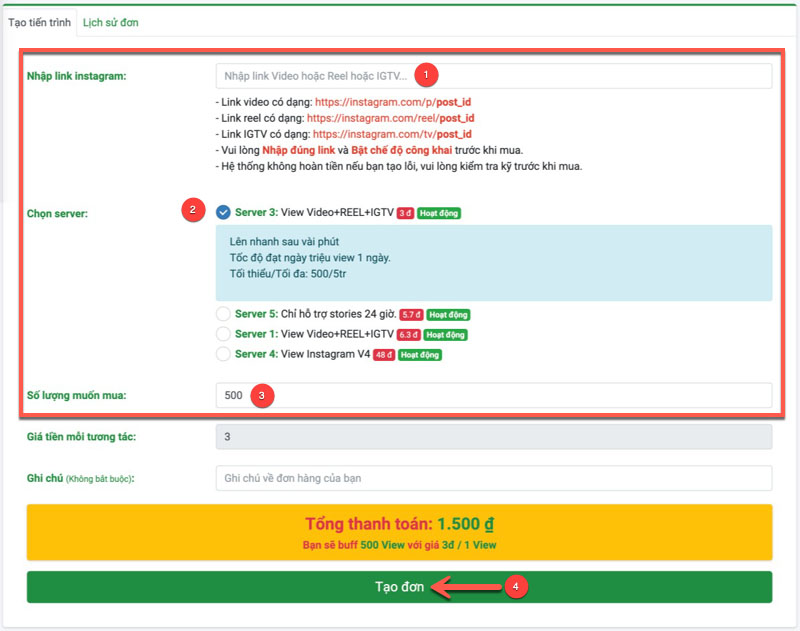Click the Bật chế độ công khai text
Screen dimensions: 800x631
(402, 150)
